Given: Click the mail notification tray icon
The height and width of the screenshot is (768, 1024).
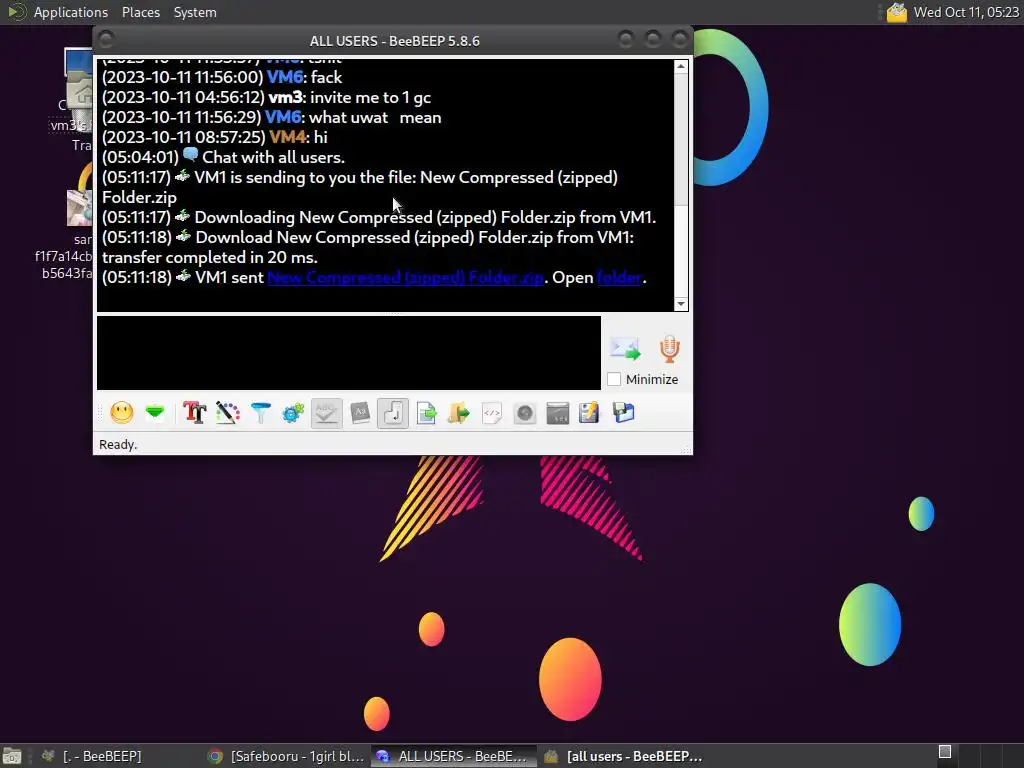Looking at the screenshot, I should click(x=897, y=12).
